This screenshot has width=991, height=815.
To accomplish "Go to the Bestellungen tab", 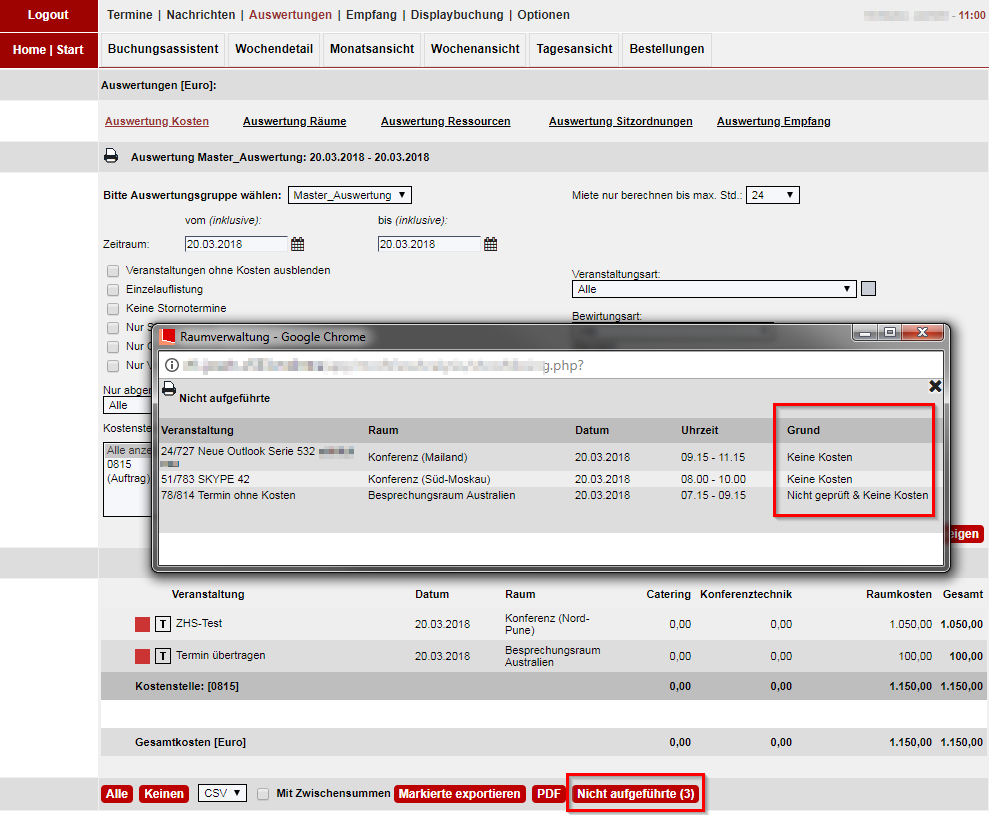I will (x=667, y=49).
